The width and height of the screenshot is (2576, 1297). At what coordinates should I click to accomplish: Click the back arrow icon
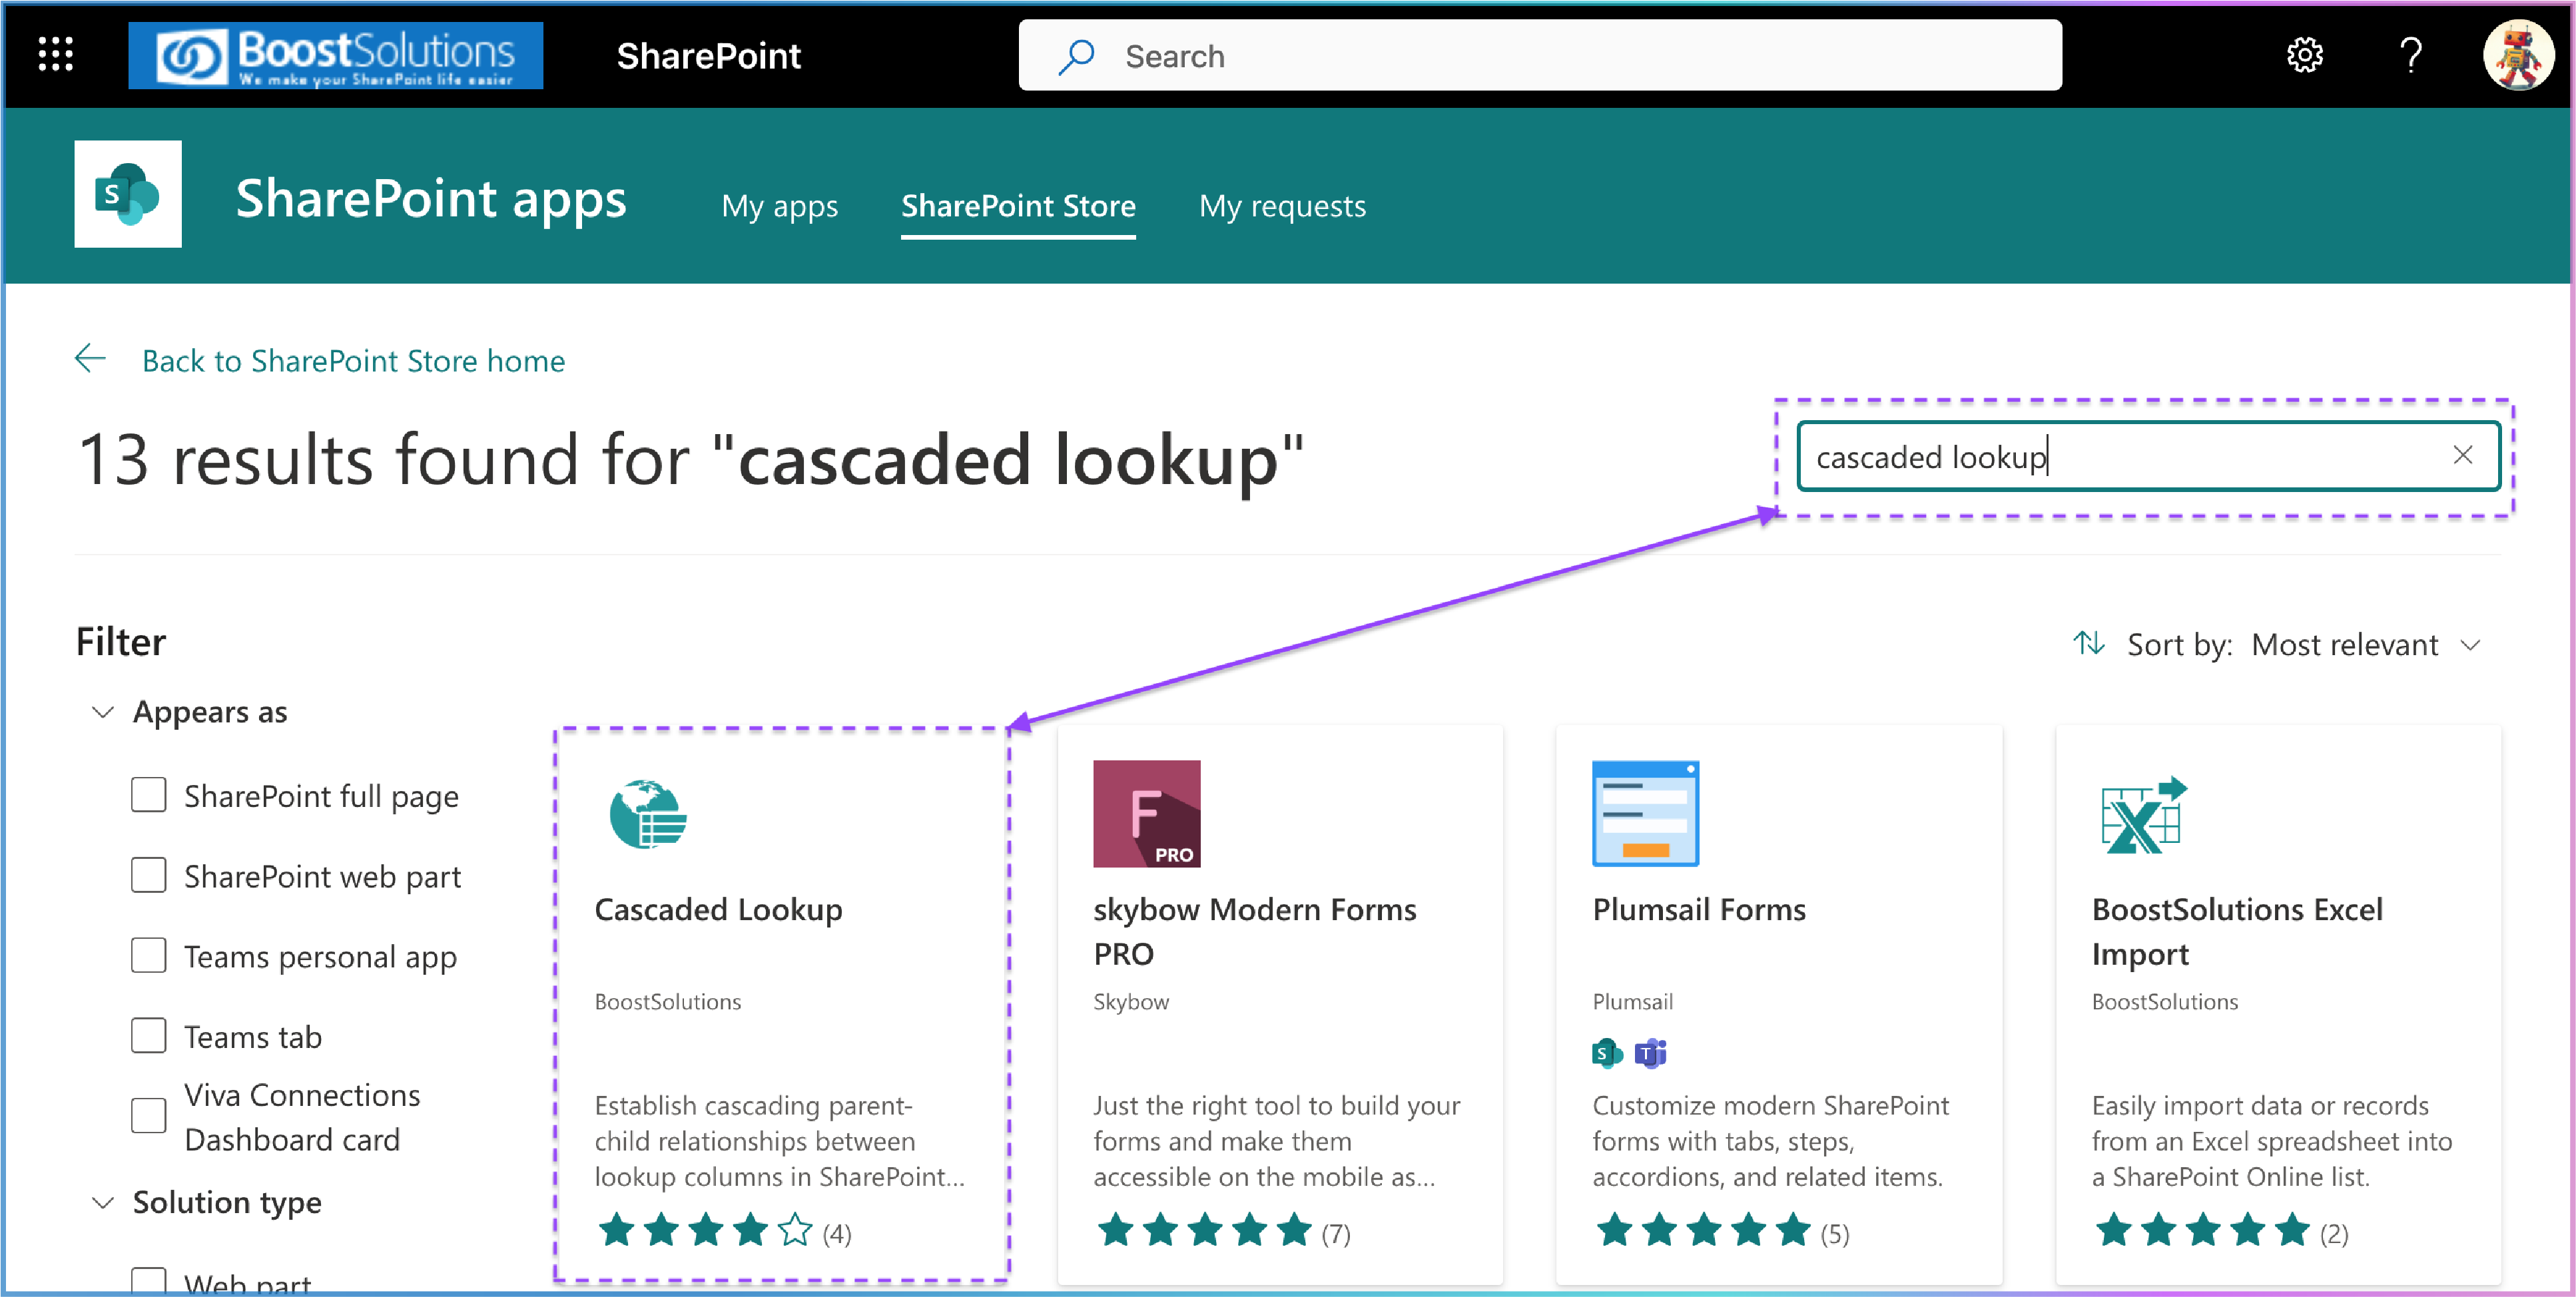coord(91,359)
